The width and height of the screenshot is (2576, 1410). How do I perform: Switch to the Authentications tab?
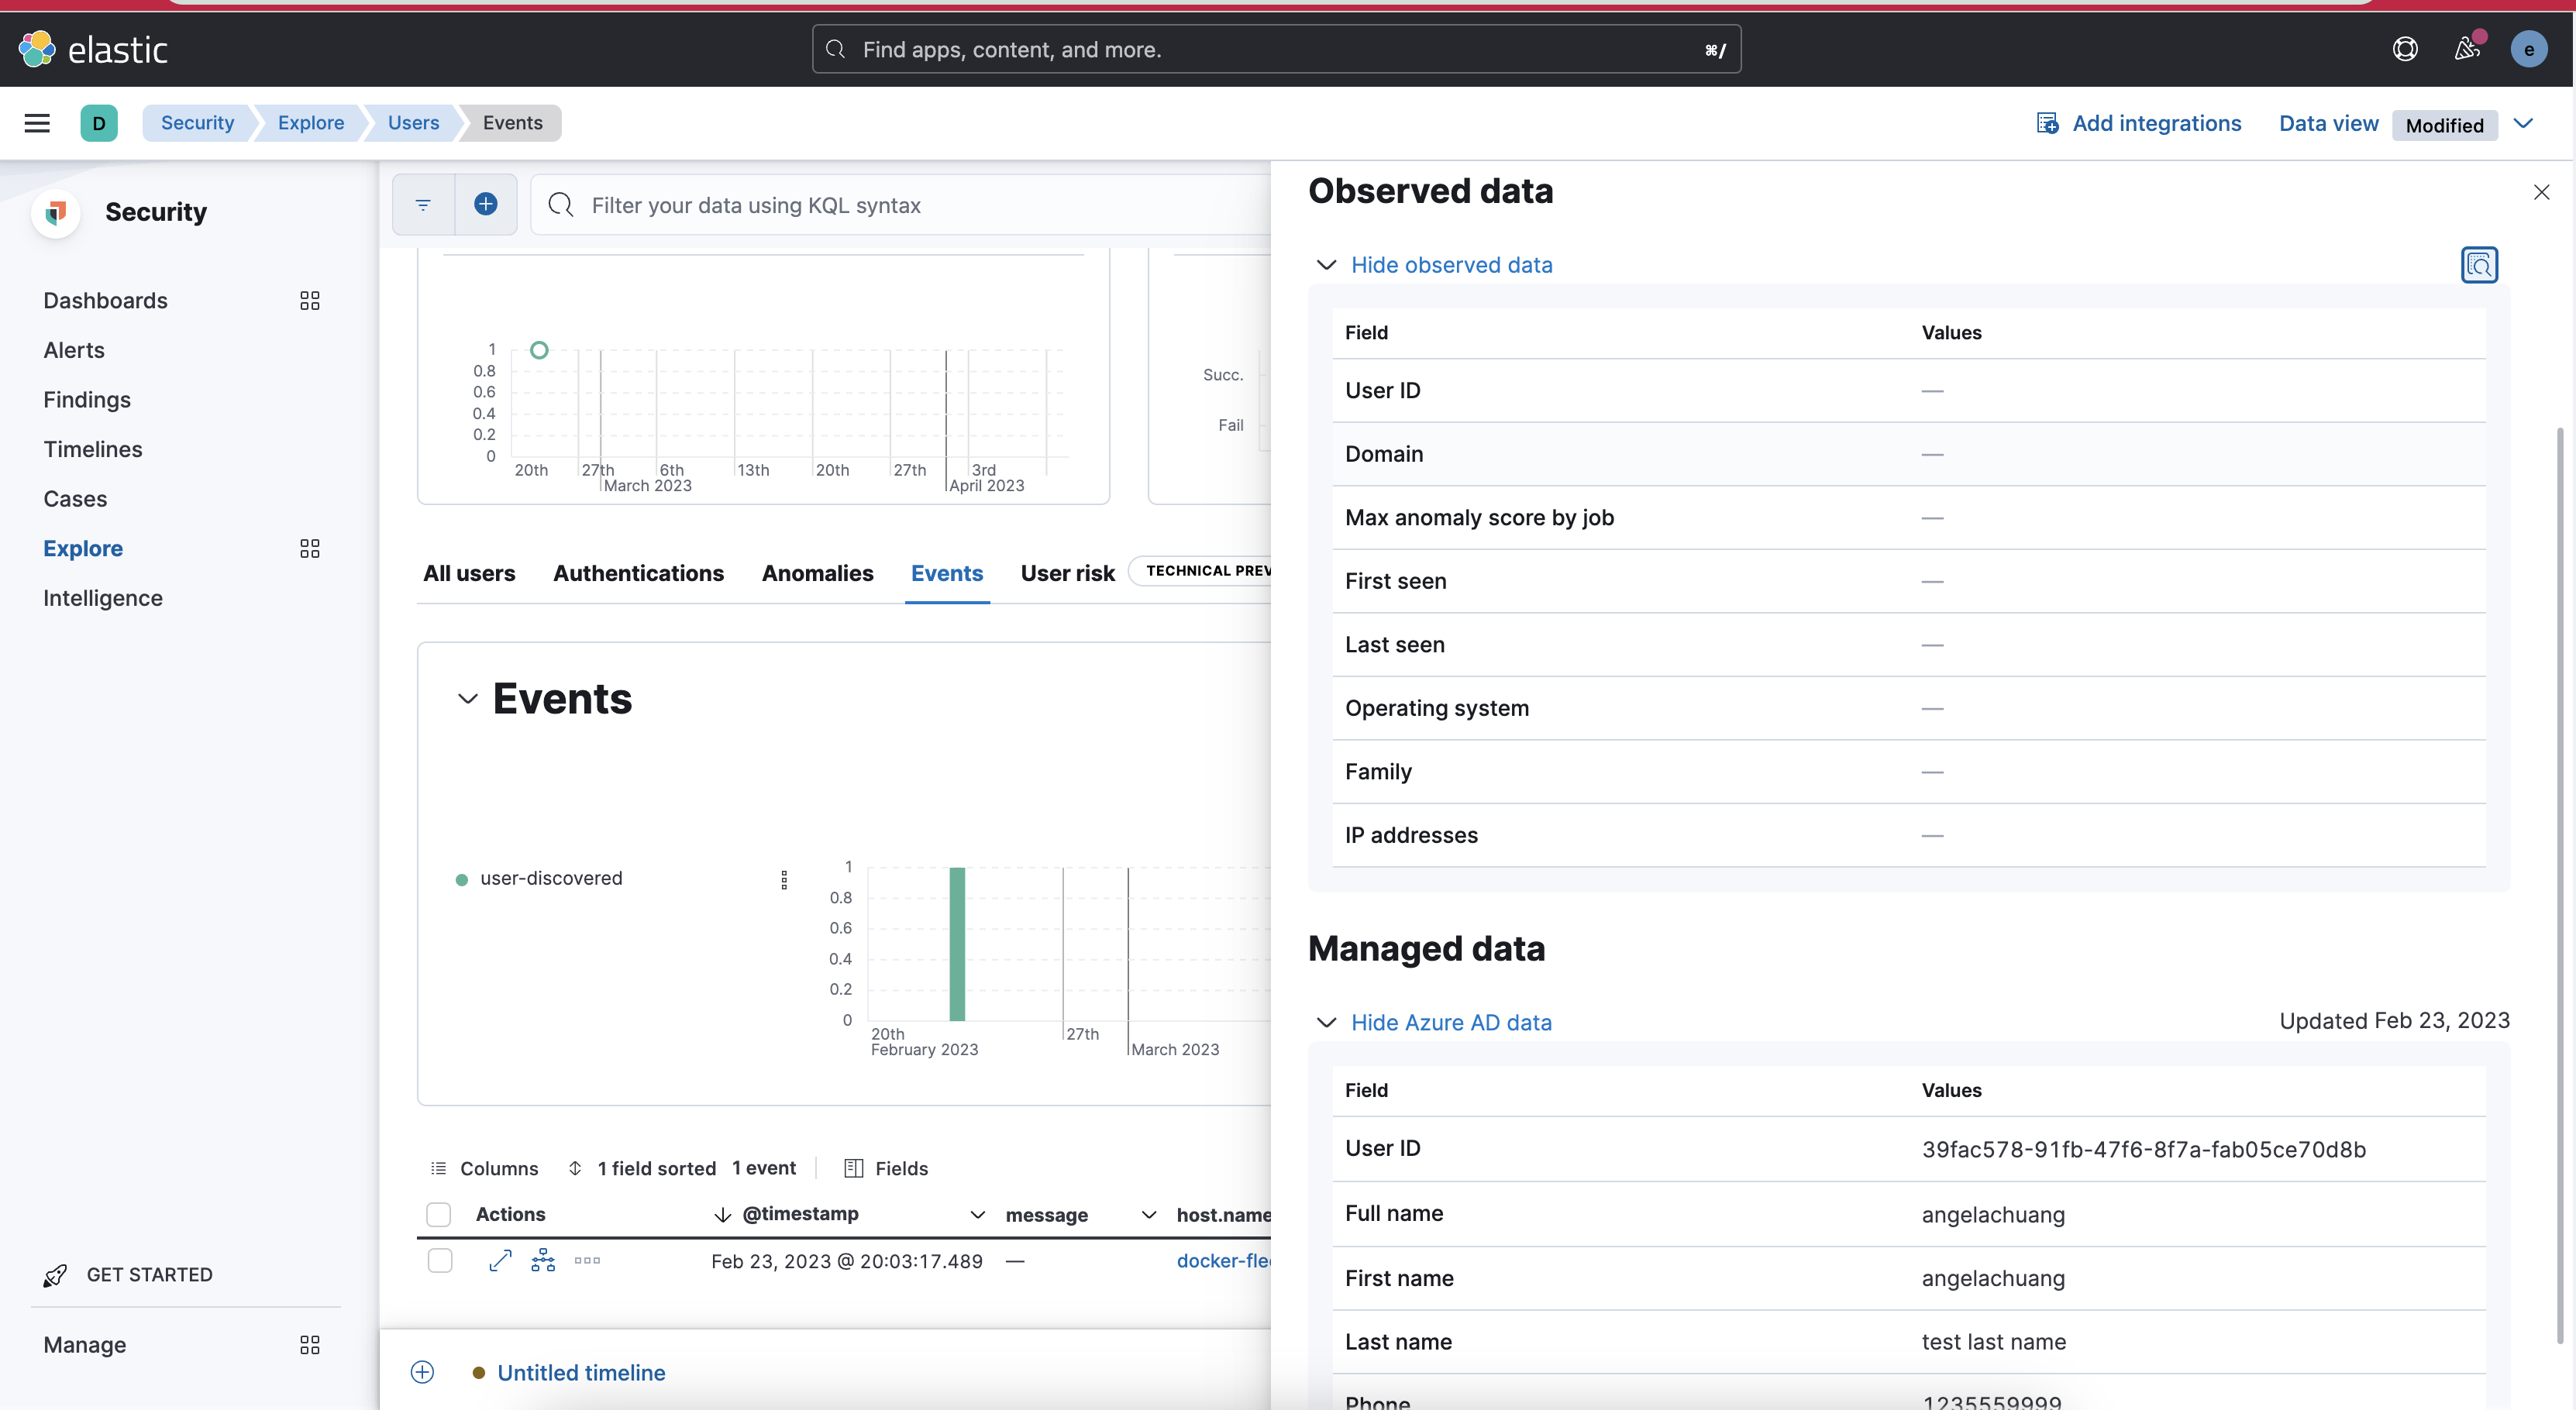pyautogui.click(x=638, y=573)
